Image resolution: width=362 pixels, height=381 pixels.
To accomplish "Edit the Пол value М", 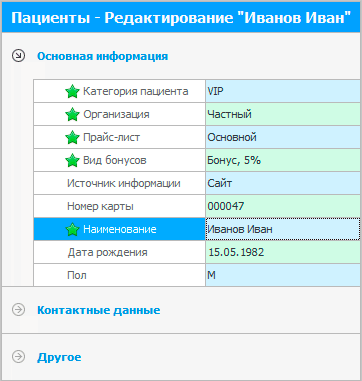I will tap(283, 275).
